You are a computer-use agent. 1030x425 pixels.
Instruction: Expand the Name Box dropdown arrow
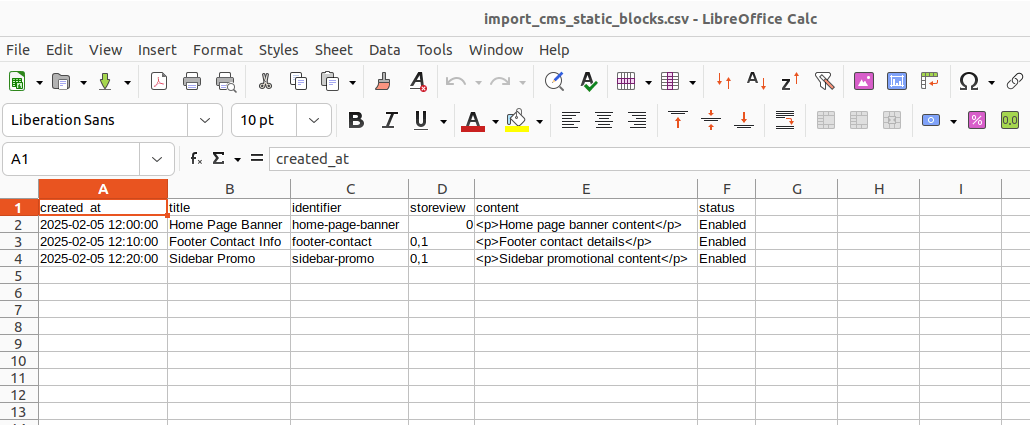click(x=157, y=159)
